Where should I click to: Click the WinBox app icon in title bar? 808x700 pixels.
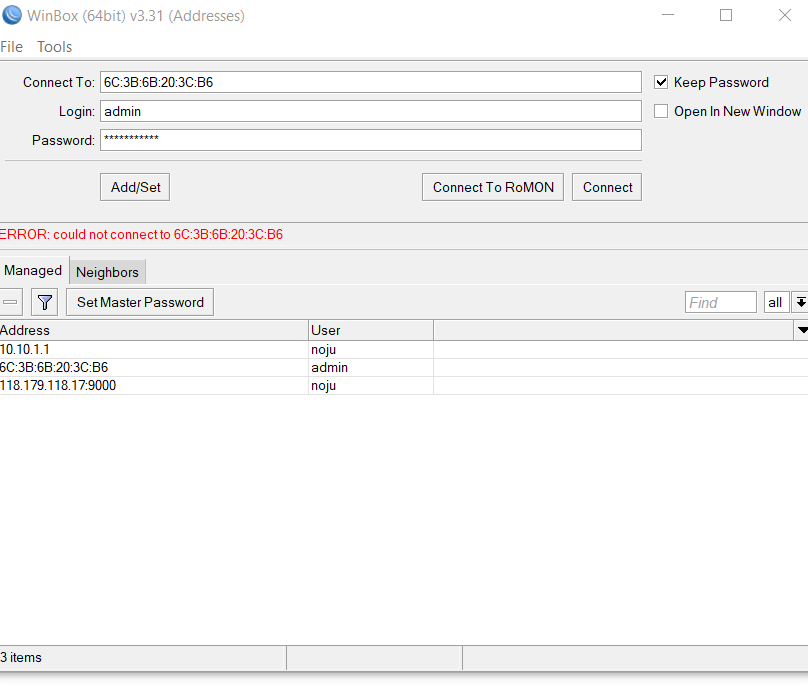(x=12, y=15)
